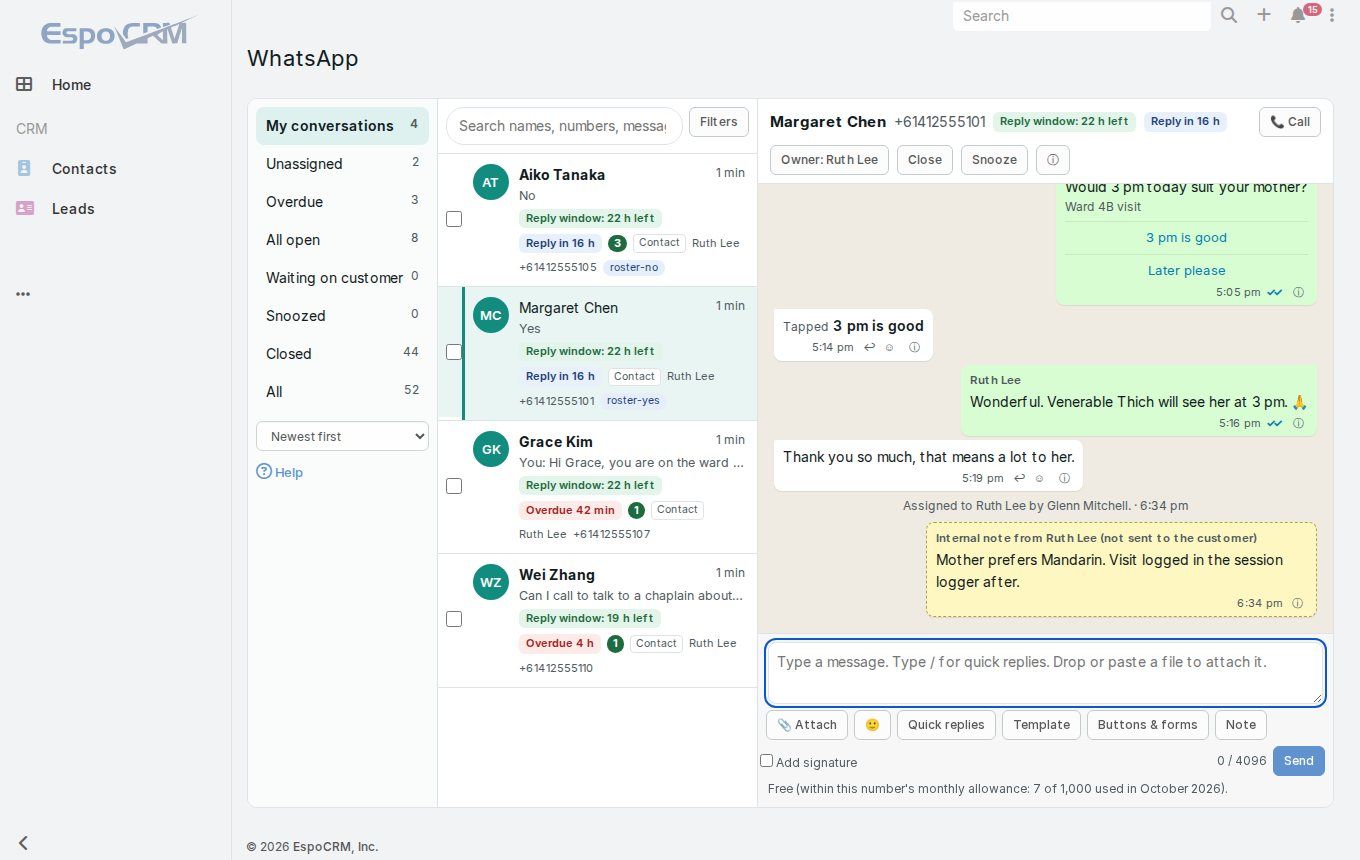The height and width of the screenshot is (860, 1360).
Task: Click the Close conversation button
Action: (x=925, y=160)
